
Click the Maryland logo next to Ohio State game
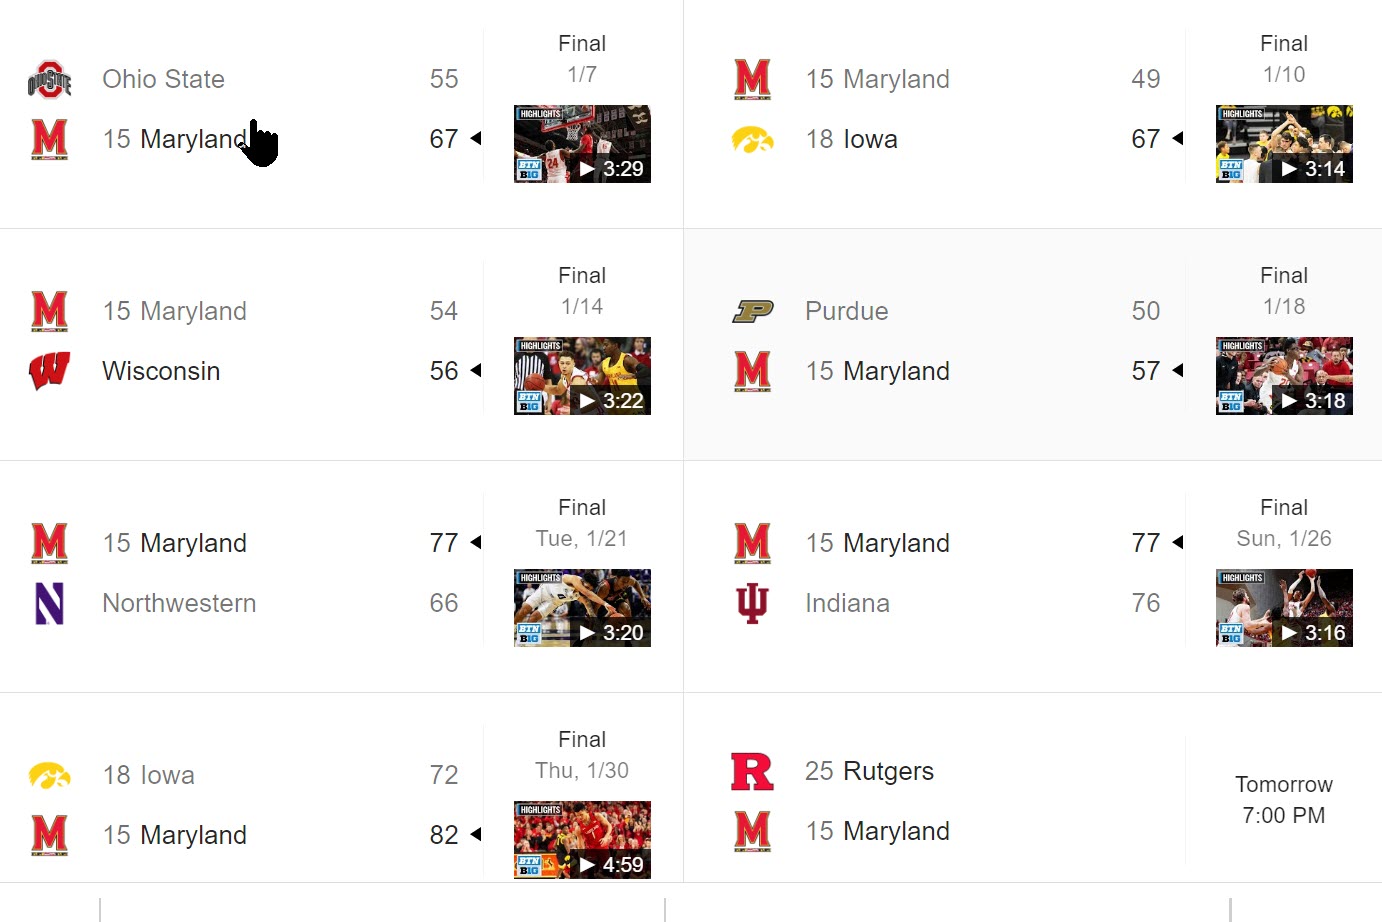(x=47, y=139)
